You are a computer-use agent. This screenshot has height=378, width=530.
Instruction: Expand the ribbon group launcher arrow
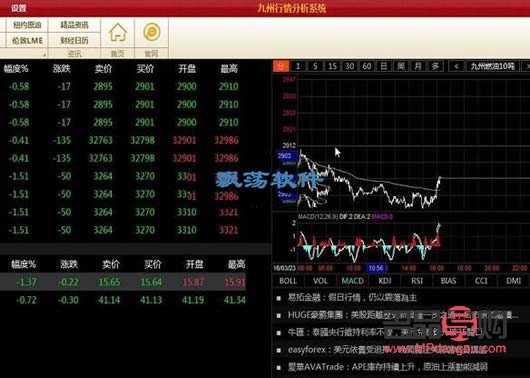pos(44,54)
